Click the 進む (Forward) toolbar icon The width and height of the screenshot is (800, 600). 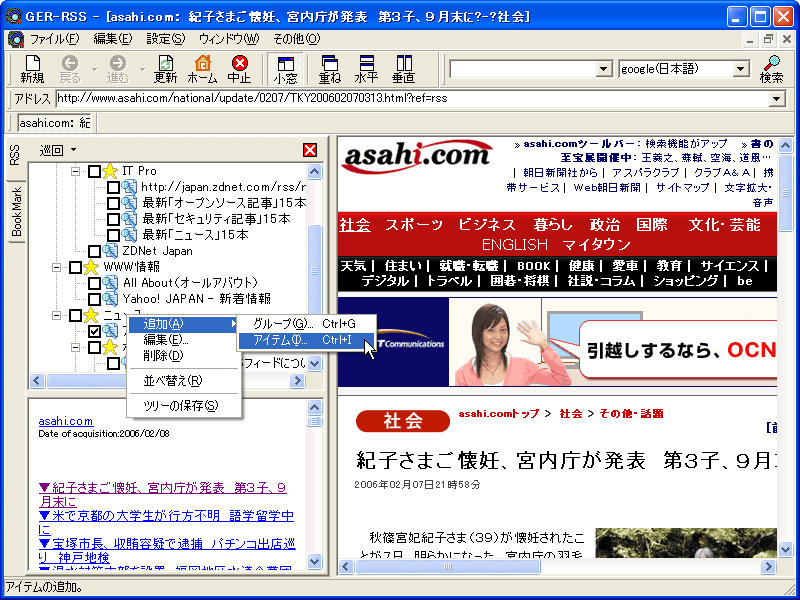[117, 69]
